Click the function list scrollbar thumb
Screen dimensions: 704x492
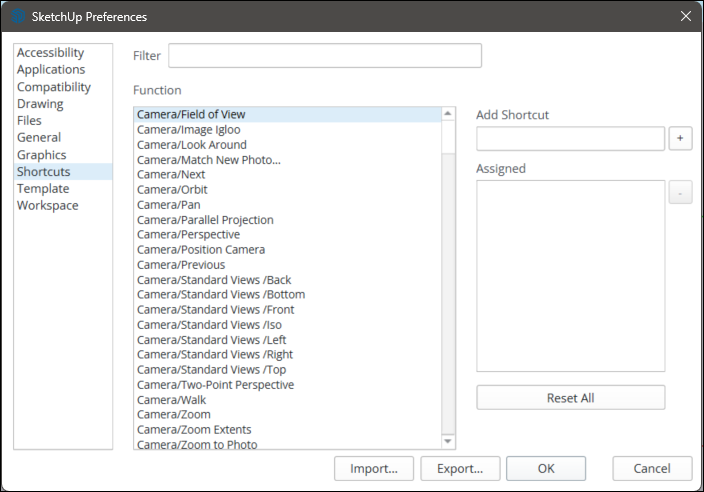coord(448,136)
